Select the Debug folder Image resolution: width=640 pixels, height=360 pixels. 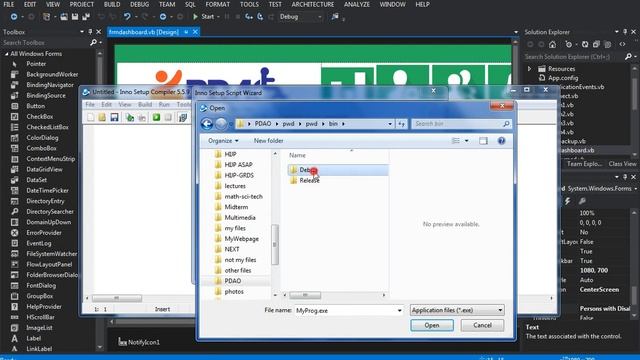[338, 170]
